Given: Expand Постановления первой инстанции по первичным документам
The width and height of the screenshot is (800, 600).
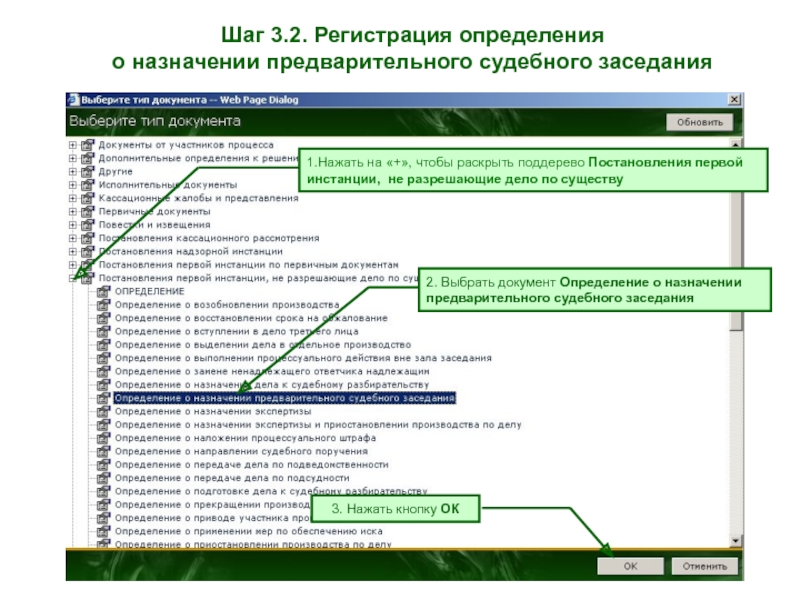Looking at the screenshot, I should click(72, 264).
